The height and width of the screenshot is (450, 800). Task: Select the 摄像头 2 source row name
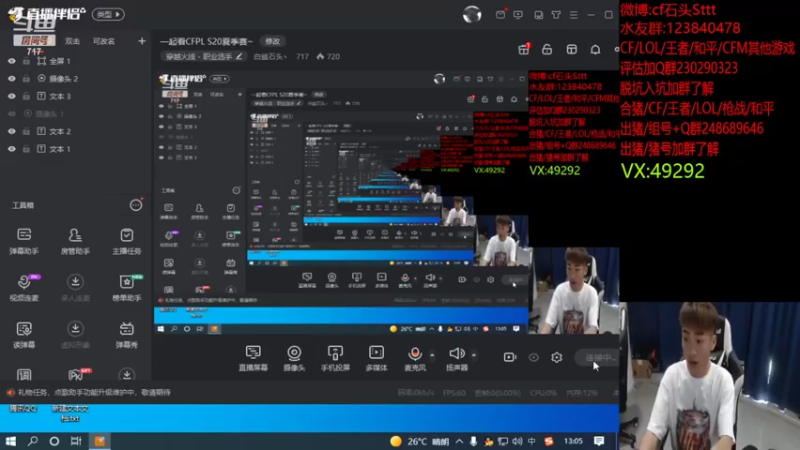64,79
